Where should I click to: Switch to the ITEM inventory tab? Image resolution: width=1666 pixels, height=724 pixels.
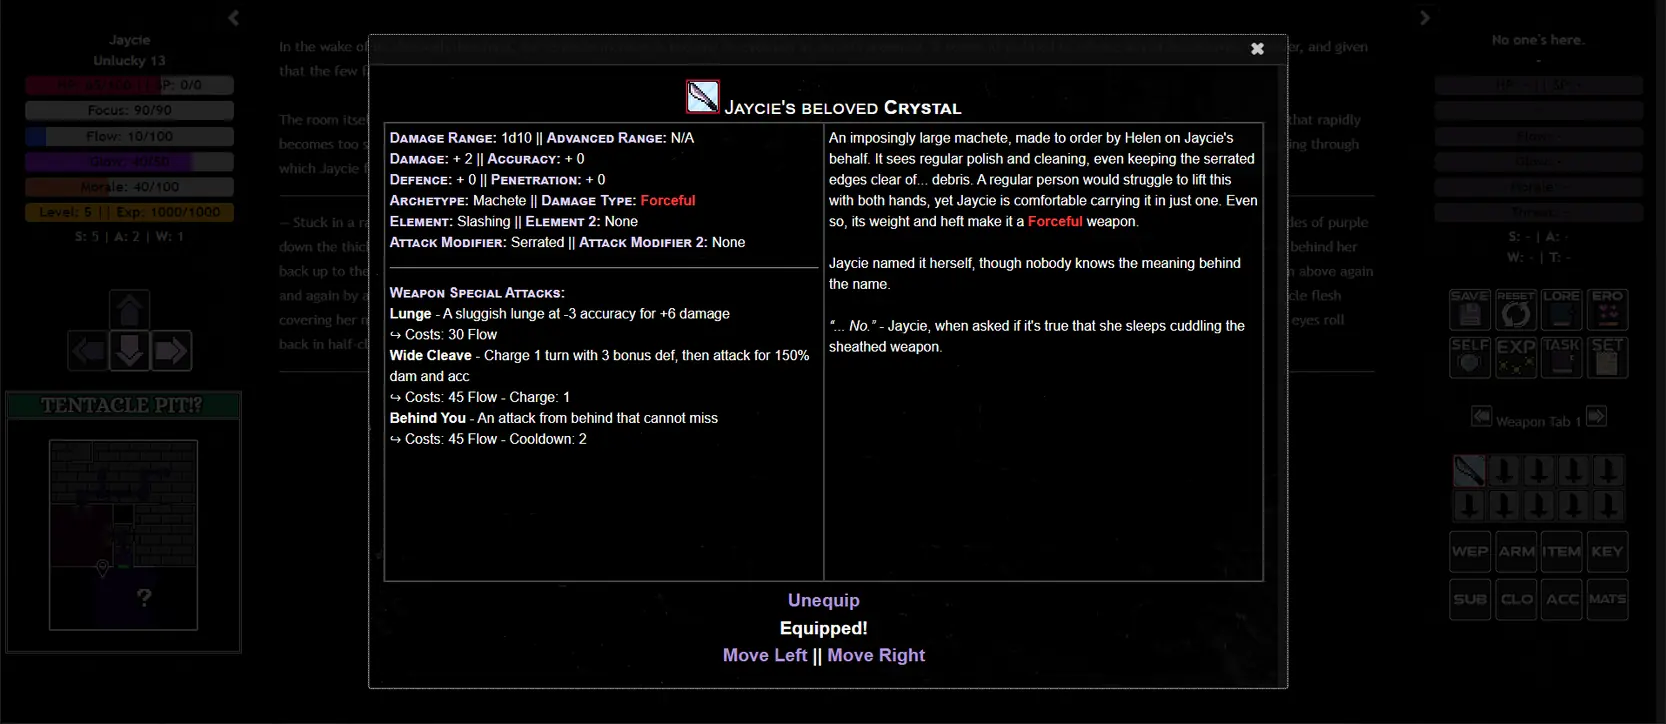1561,551
